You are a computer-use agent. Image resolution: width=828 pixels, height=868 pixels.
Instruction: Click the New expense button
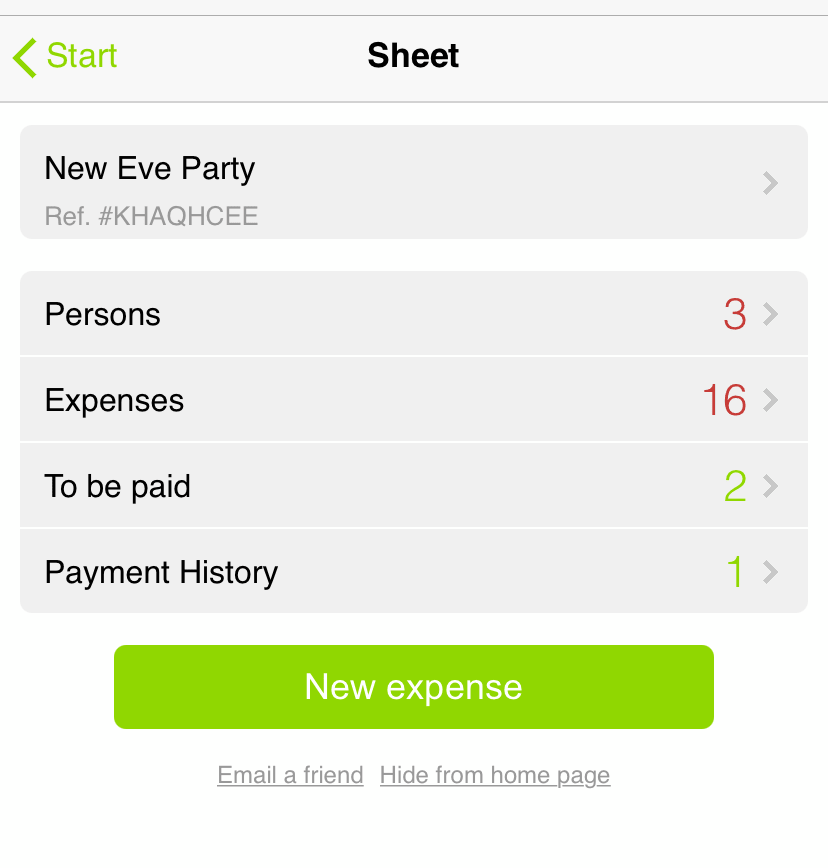(414, 687)
